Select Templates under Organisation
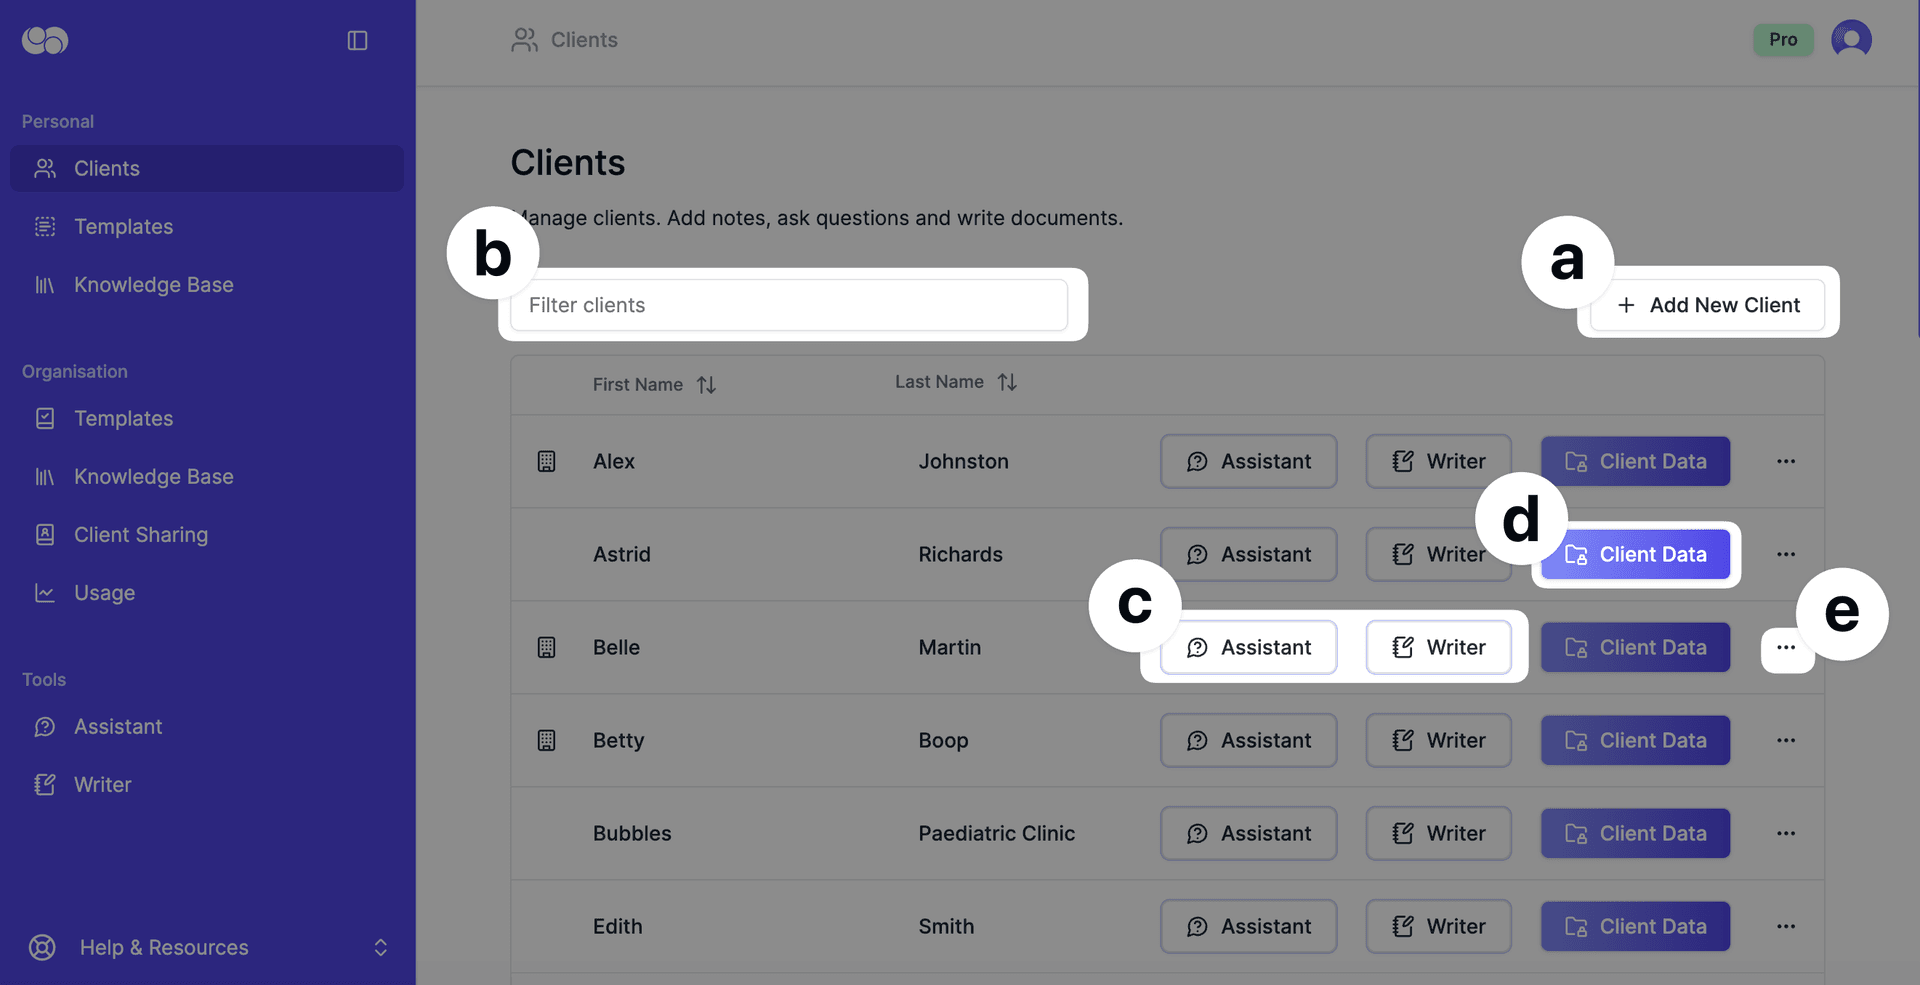This screenshot has height=985, width=1920. pyautogui.click(x=122, y=418)
